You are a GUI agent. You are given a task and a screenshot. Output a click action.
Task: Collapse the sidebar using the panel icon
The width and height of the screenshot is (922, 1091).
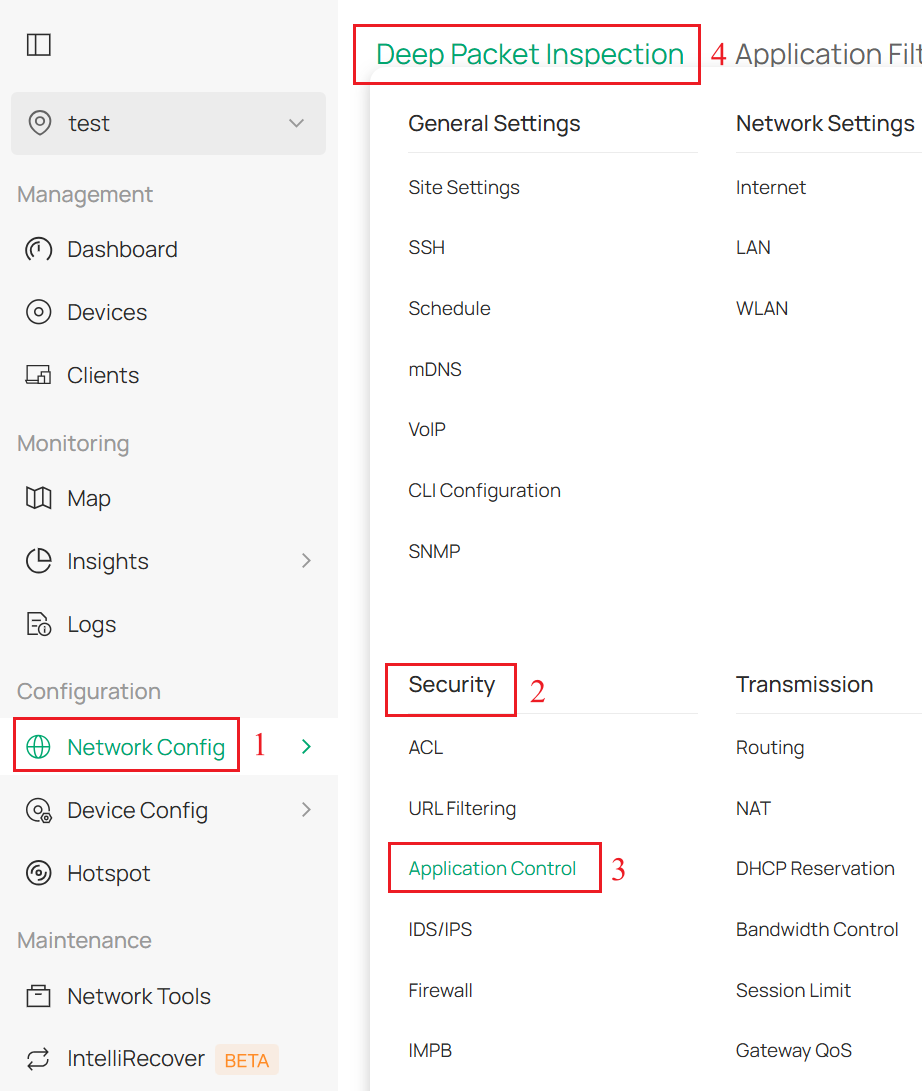coord(38,44)
